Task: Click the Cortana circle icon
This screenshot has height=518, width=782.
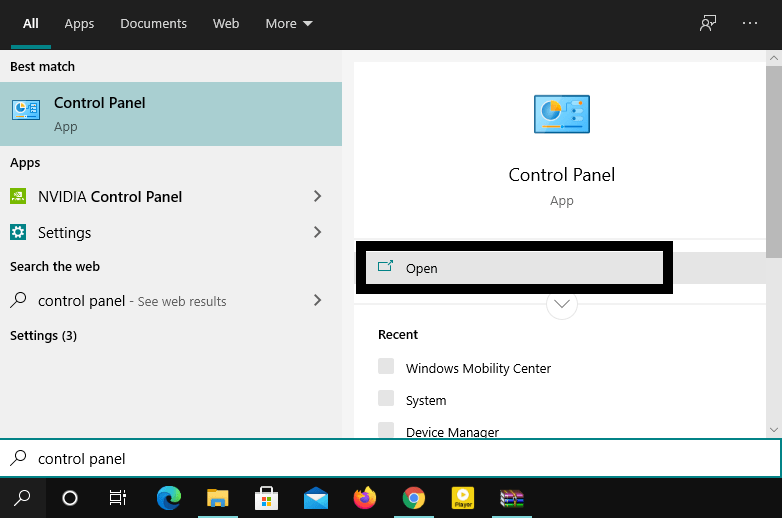Action: click(70, 497)
